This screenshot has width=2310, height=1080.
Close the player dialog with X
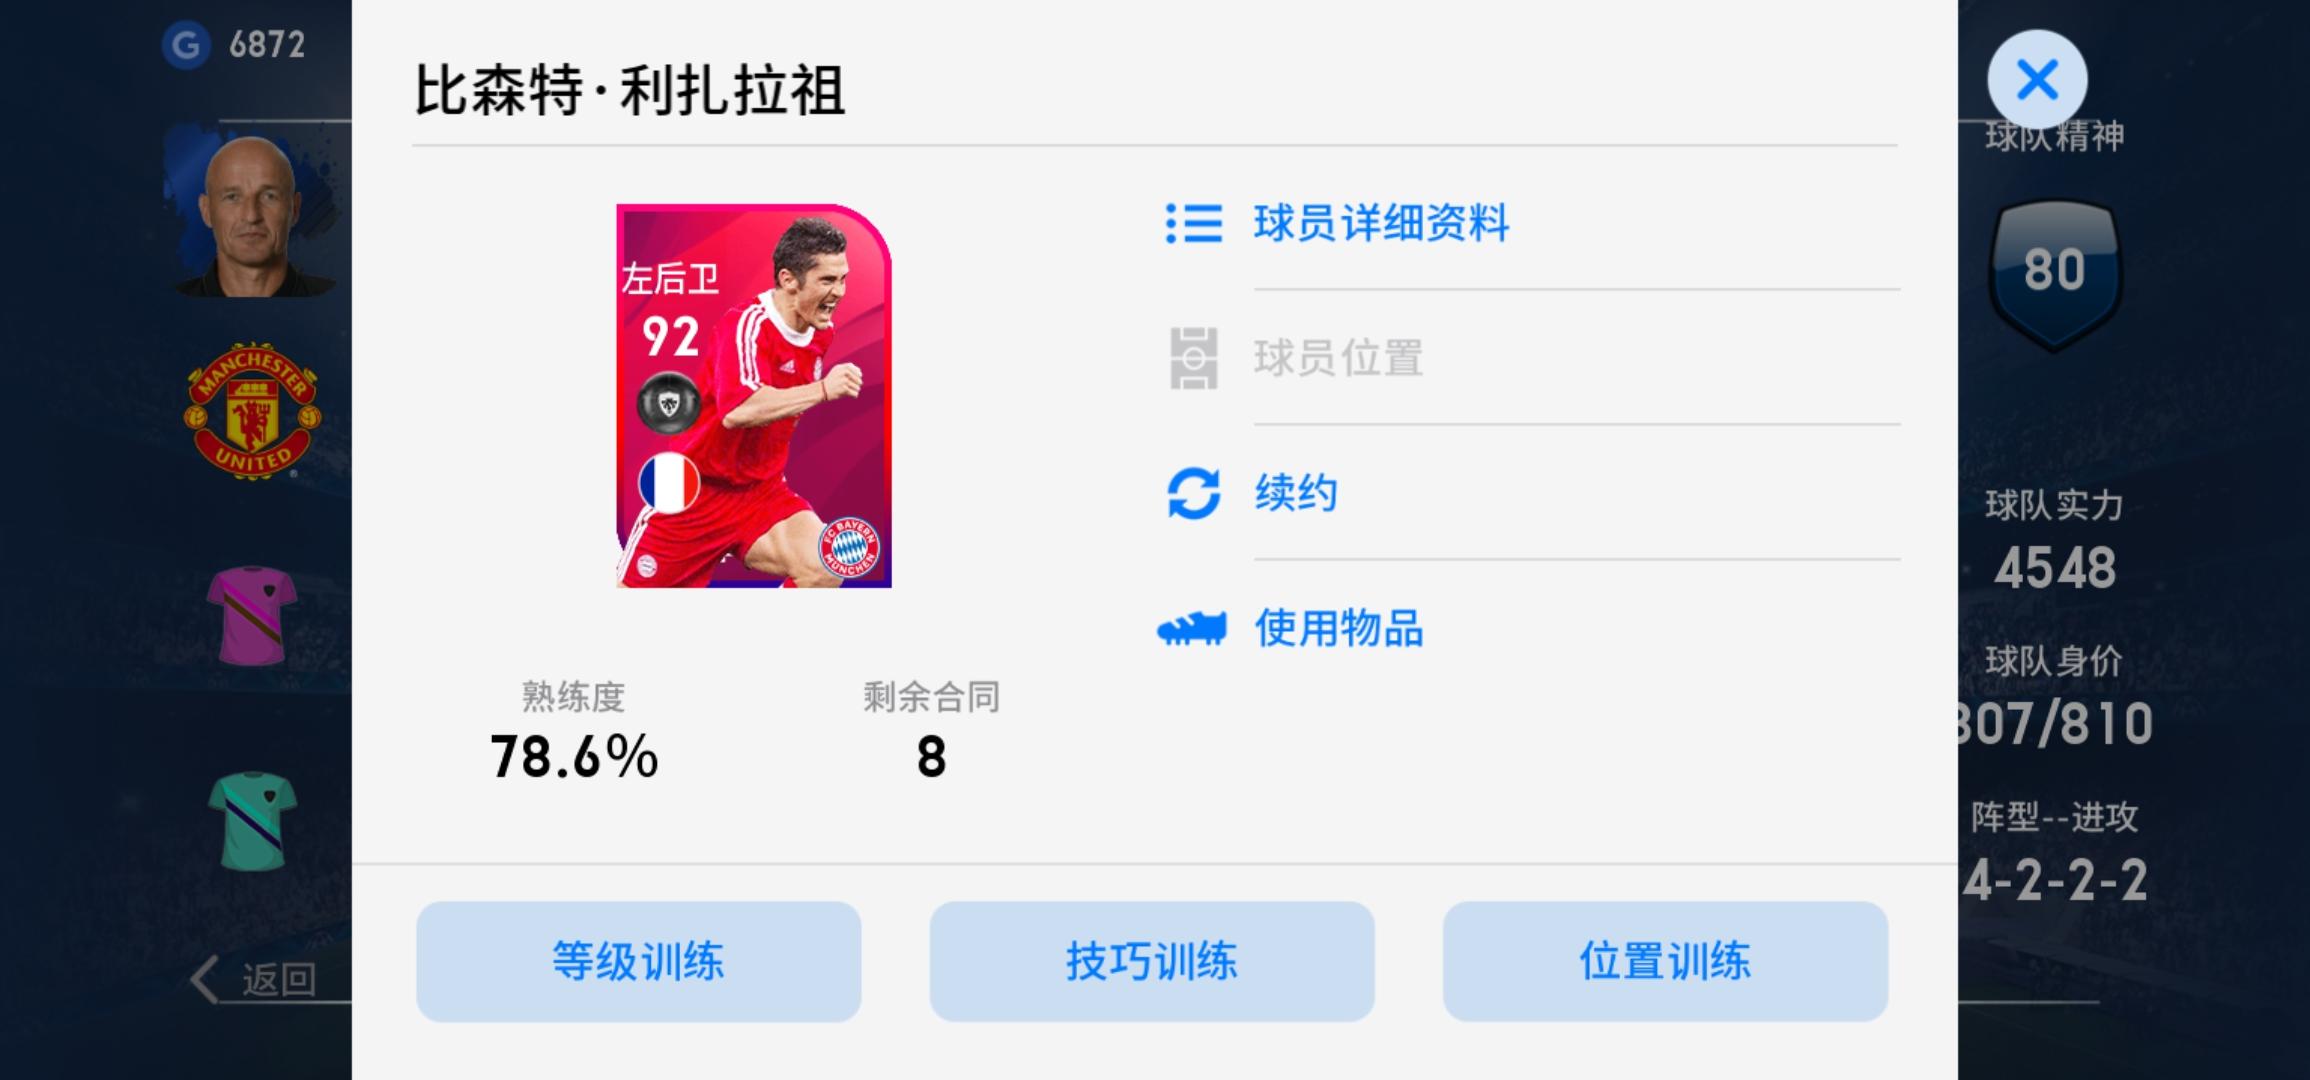pyautogui.click(x=2037, y=79)
